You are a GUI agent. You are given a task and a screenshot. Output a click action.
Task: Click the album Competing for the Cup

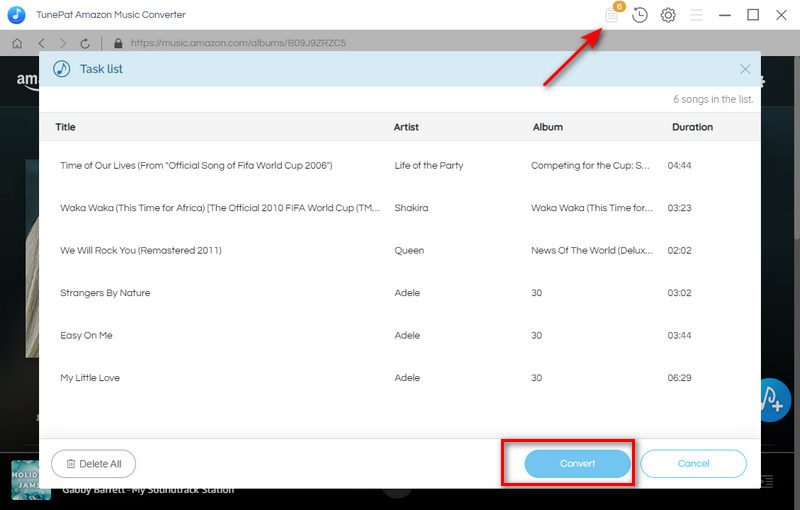click(590, 165)
